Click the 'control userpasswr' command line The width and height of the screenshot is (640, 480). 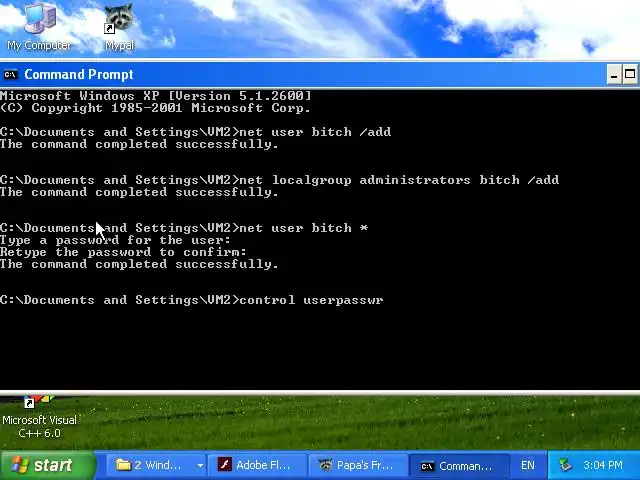tap(191, 300)
